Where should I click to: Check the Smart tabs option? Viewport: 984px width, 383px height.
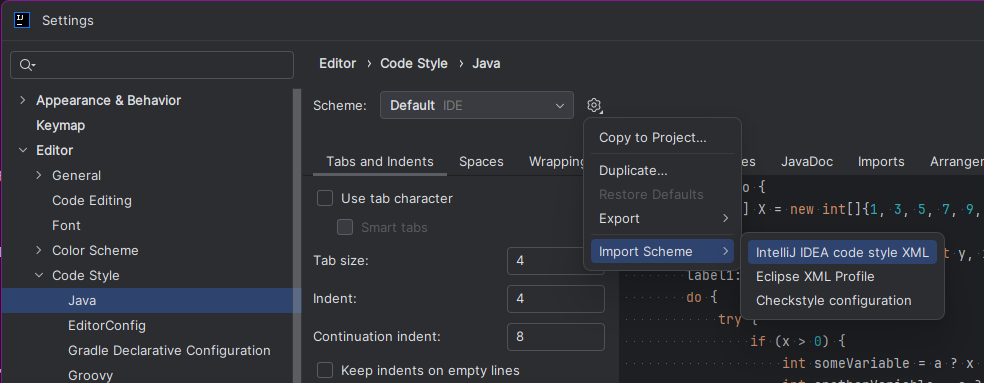(345, 227)
